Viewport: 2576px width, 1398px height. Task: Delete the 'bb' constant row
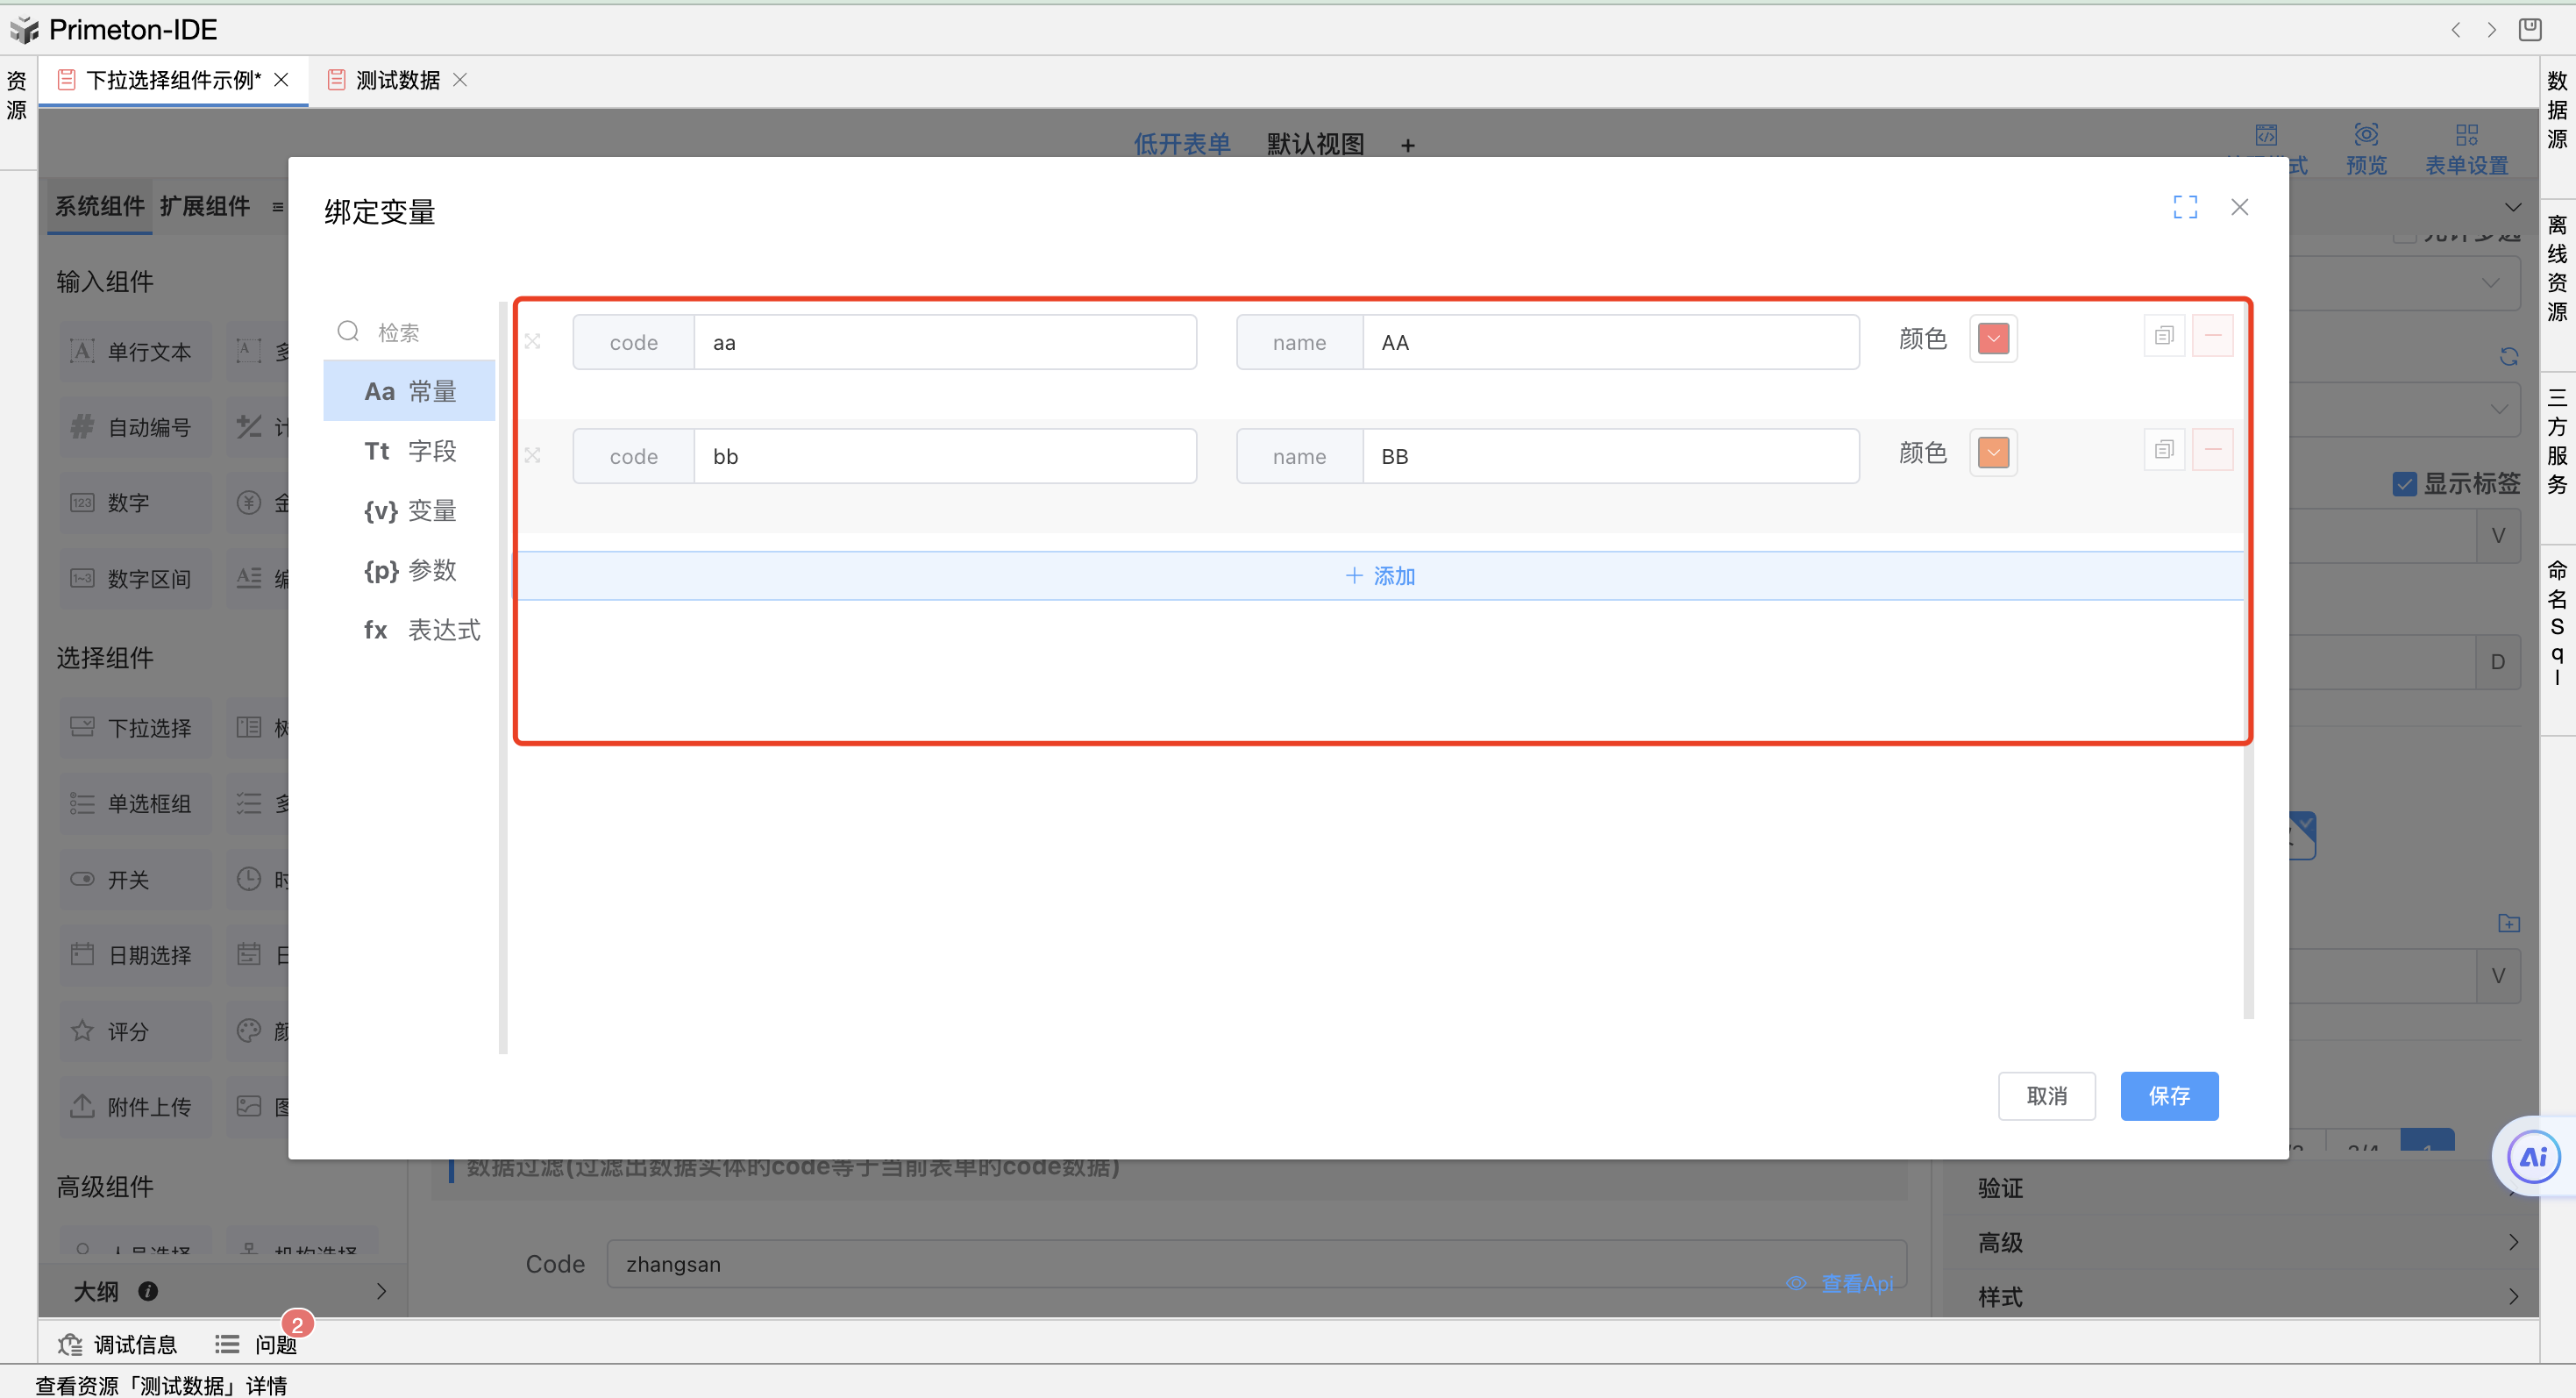click(x=2213, y=450)
